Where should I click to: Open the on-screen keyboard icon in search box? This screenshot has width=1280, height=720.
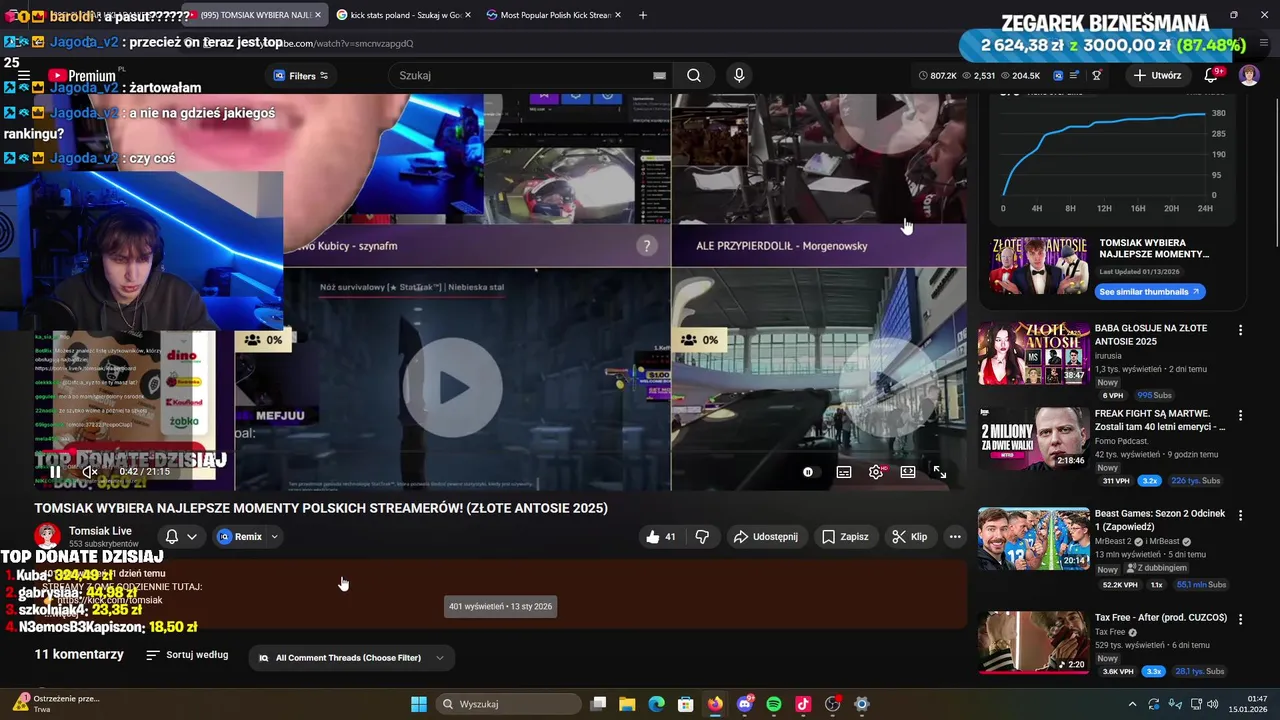pyautogui.click(x=659, y=75)
